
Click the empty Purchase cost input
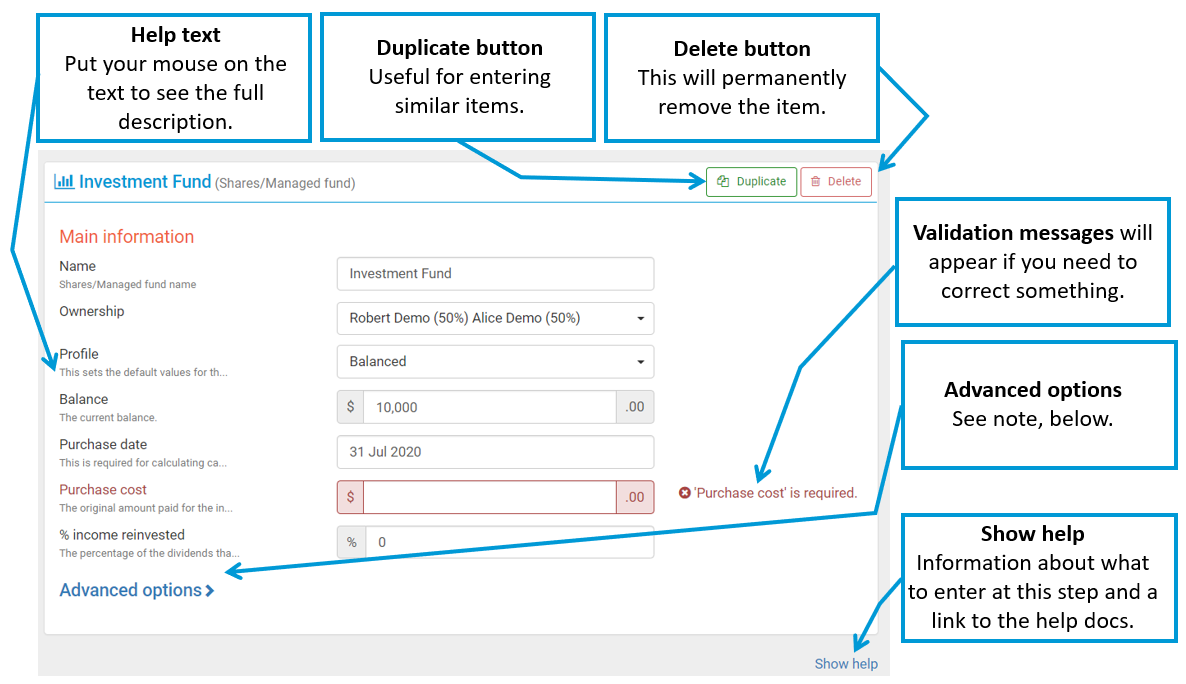point(489,497)
